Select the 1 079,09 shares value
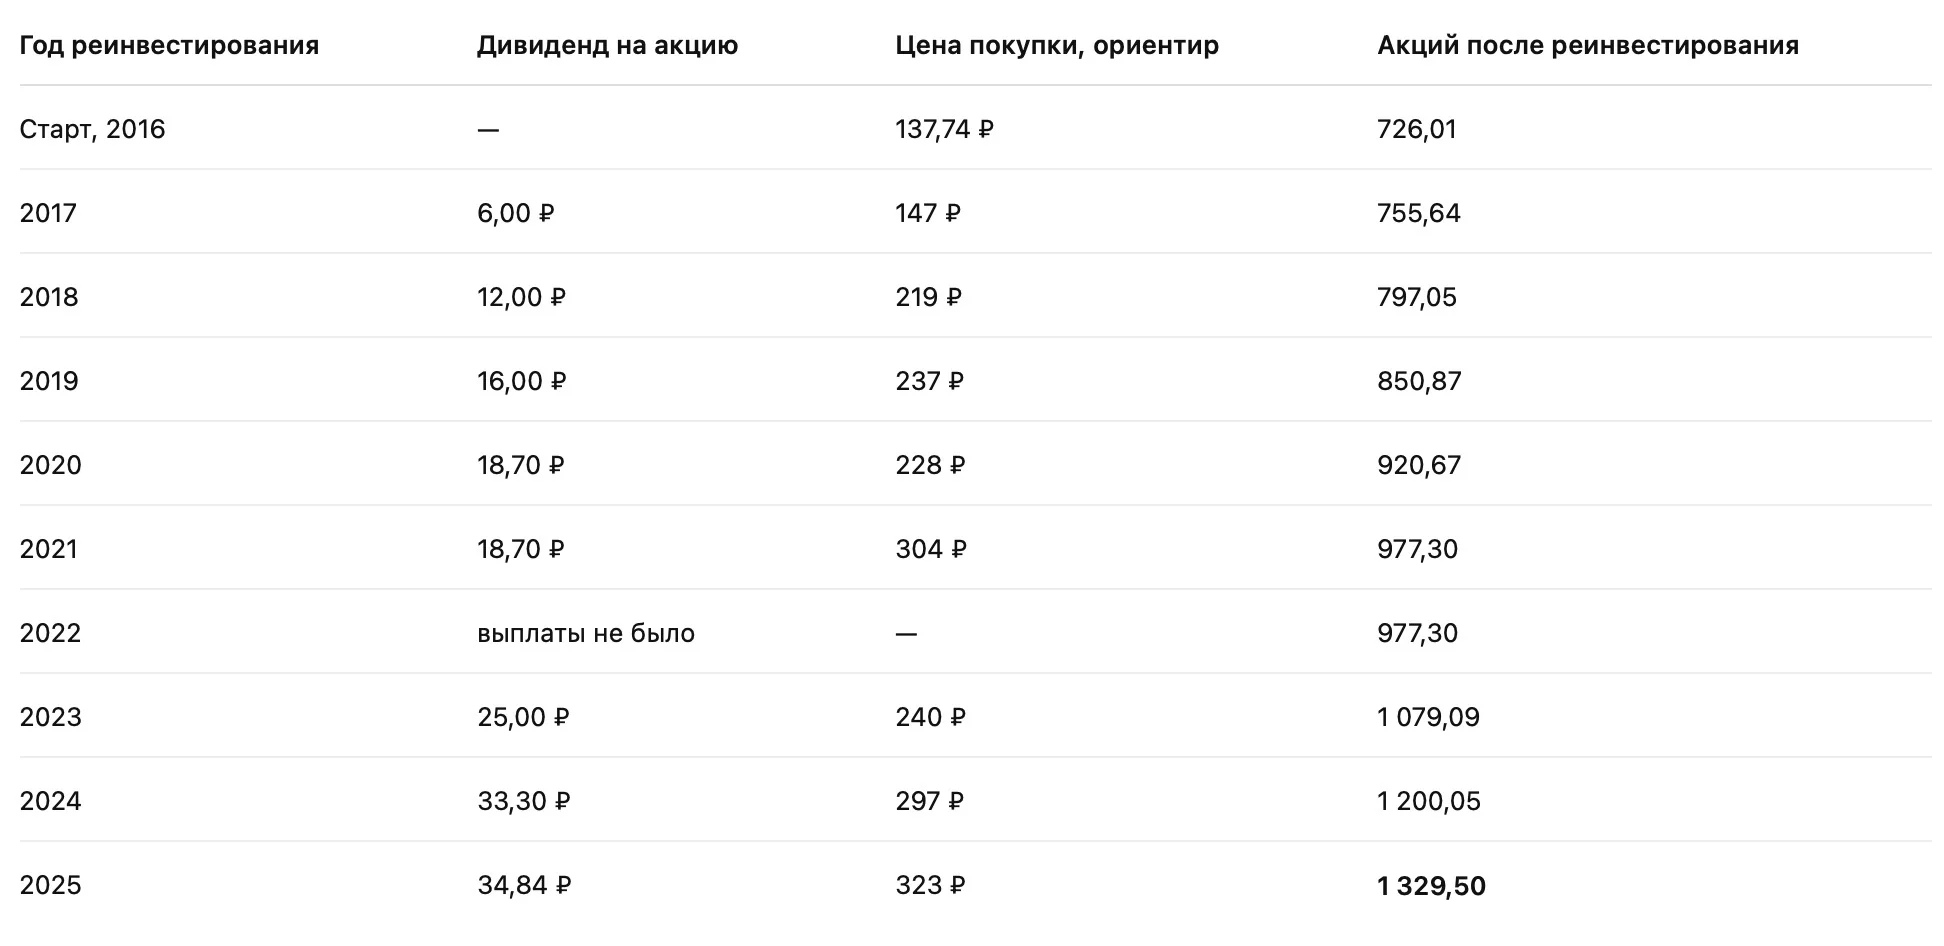 click(1428, 718)
